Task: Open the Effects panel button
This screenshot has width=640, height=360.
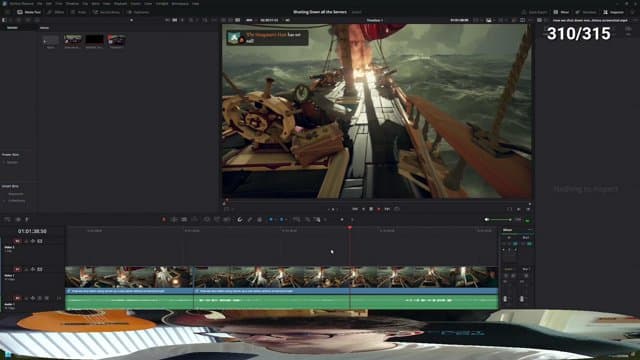Action: click(x=56, y=12)
